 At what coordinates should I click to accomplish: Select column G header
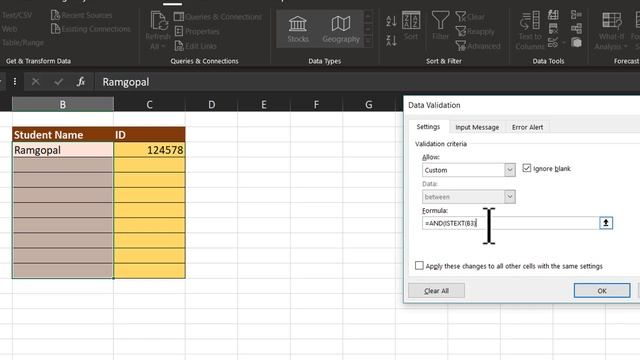click(x=369, y=104)
